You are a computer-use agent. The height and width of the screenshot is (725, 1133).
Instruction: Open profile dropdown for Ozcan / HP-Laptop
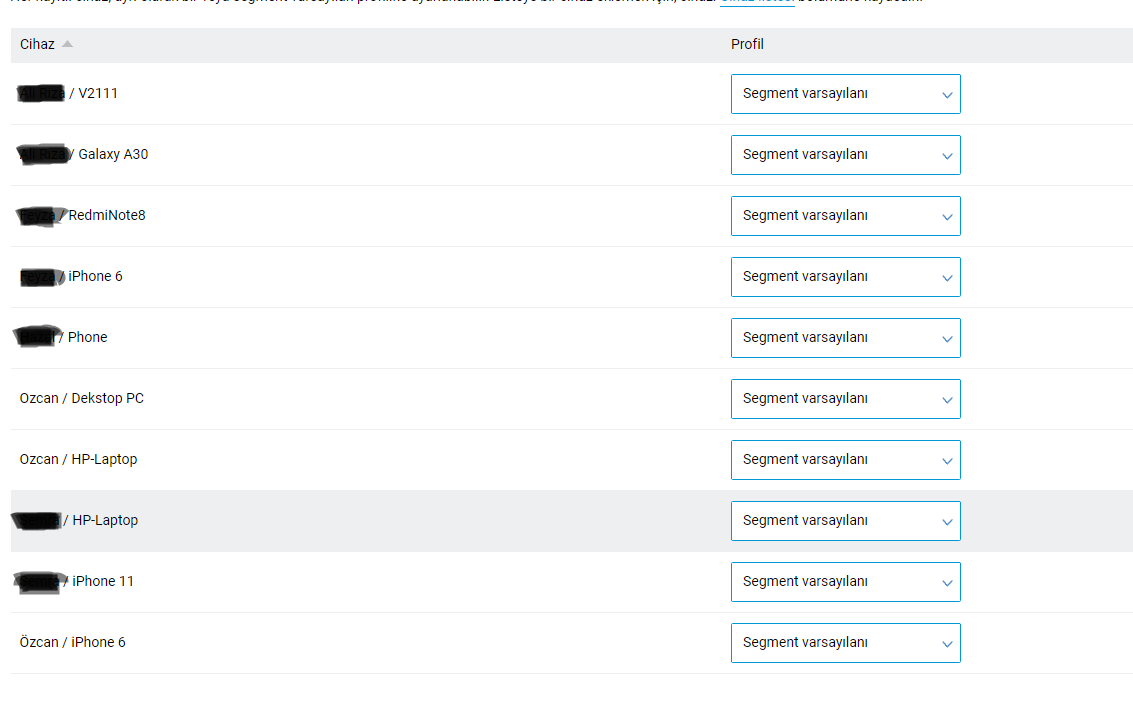coord(845,460)
